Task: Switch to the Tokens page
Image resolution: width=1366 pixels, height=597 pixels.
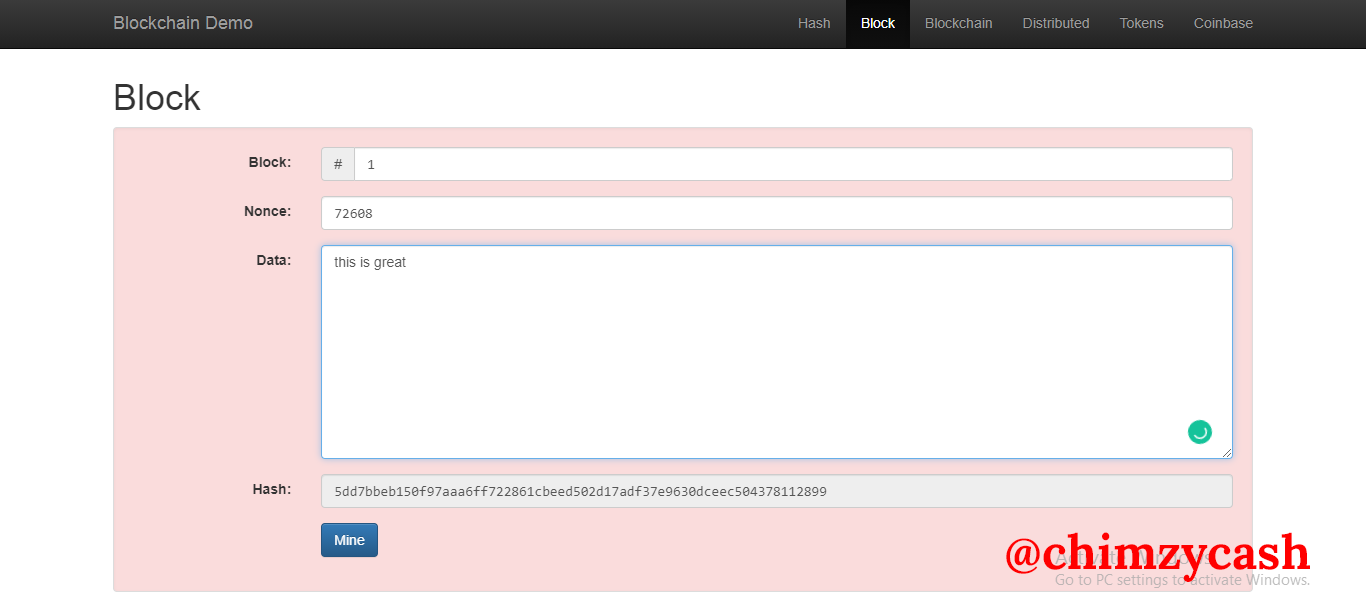Action: [1141, 23]
